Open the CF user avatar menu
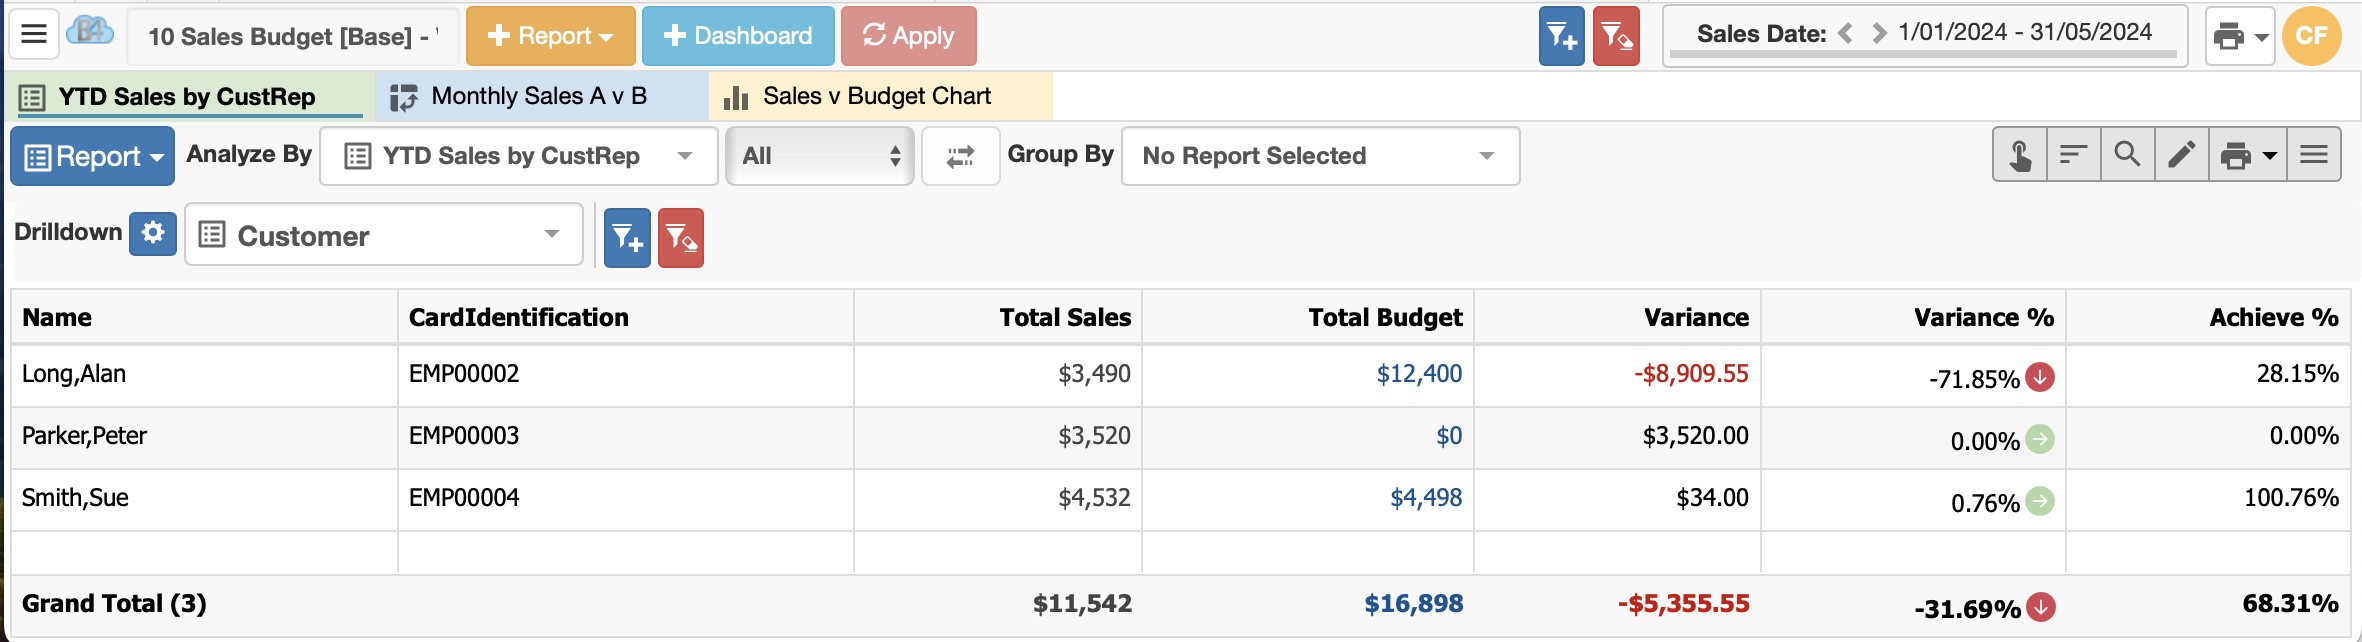 click(x=2311, y=36)
